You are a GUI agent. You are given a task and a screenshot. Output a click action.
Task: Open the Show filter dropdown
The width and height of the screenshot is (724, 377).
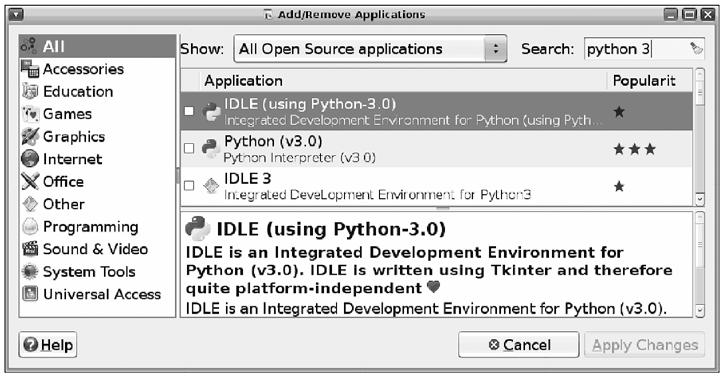point(370,49)
